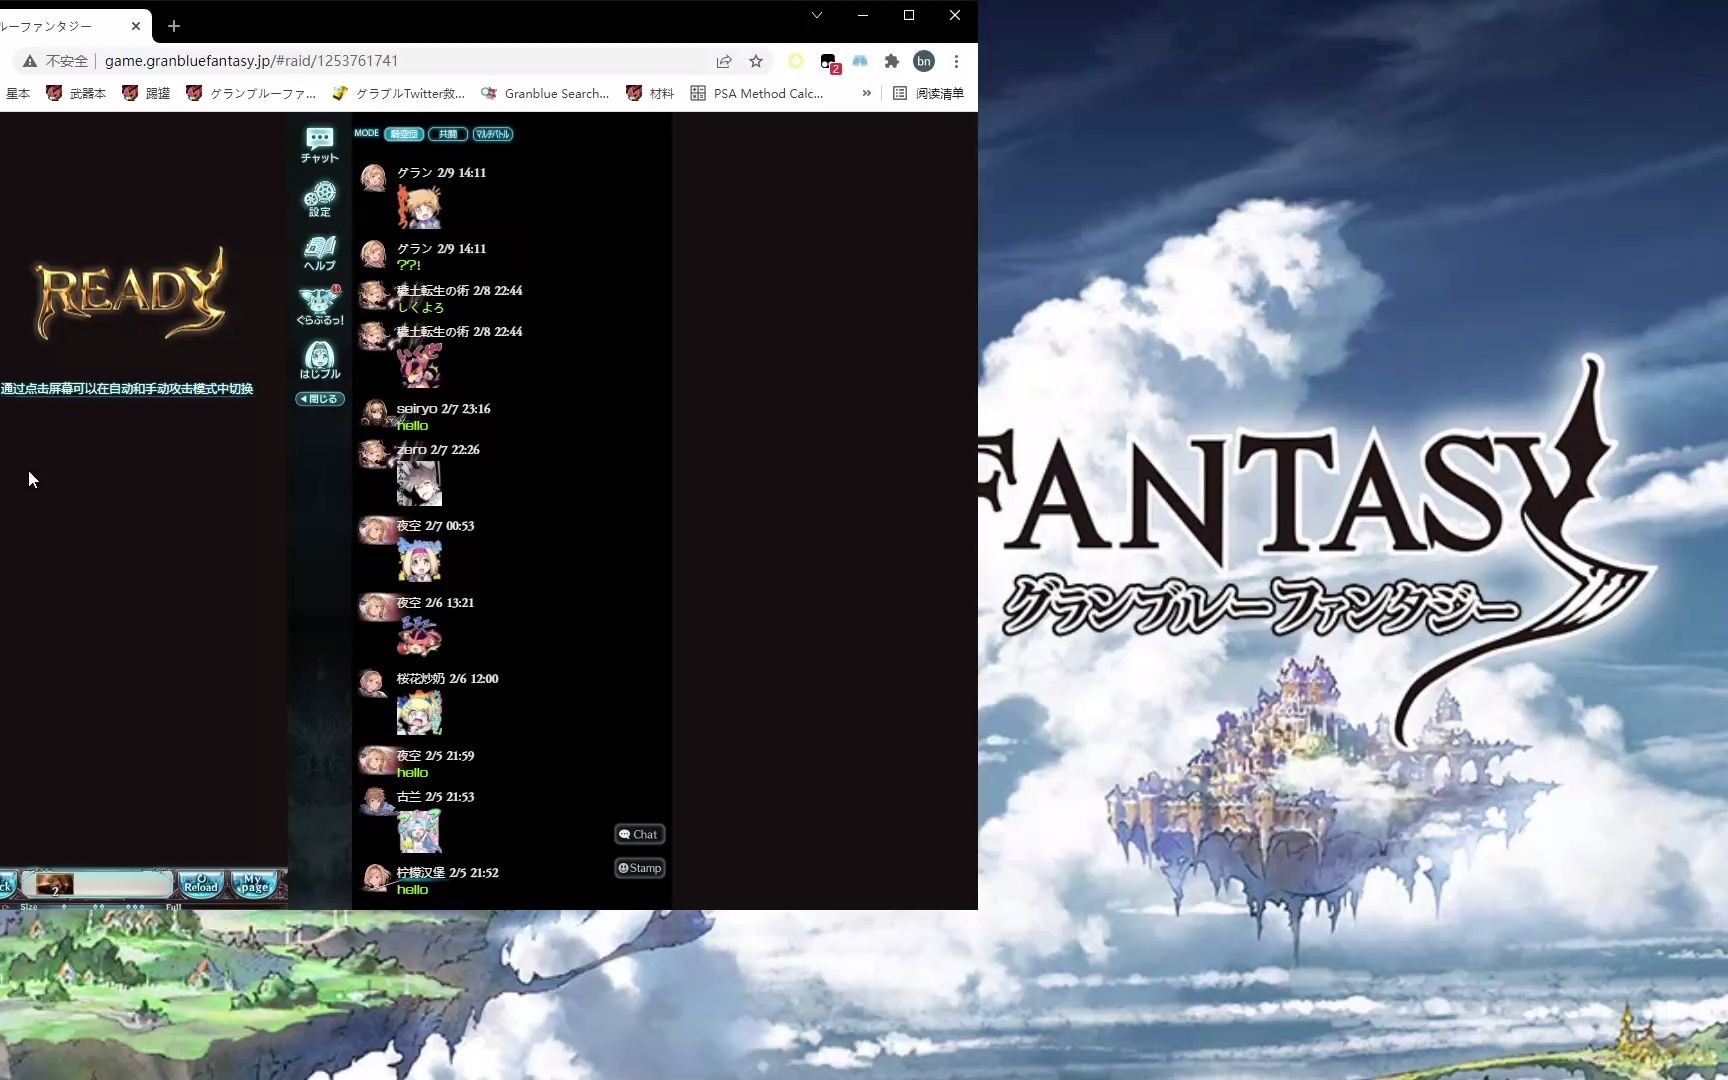Open the ぐらぶるっ! comic icon
This screenshot has width=1728, height=1080.
click(320, 306)
